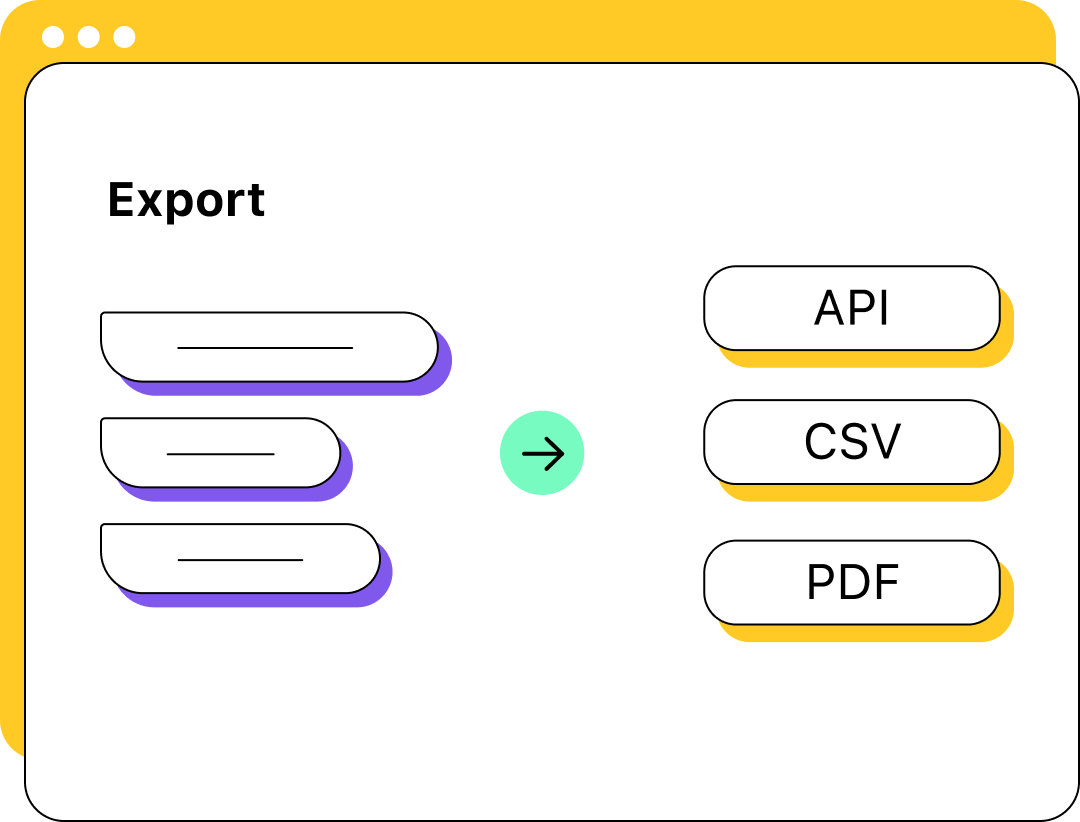Click the line inside the middle pill
This screenshot has width=1080, height=822.
pyautogui.click(x=220, y=454)
